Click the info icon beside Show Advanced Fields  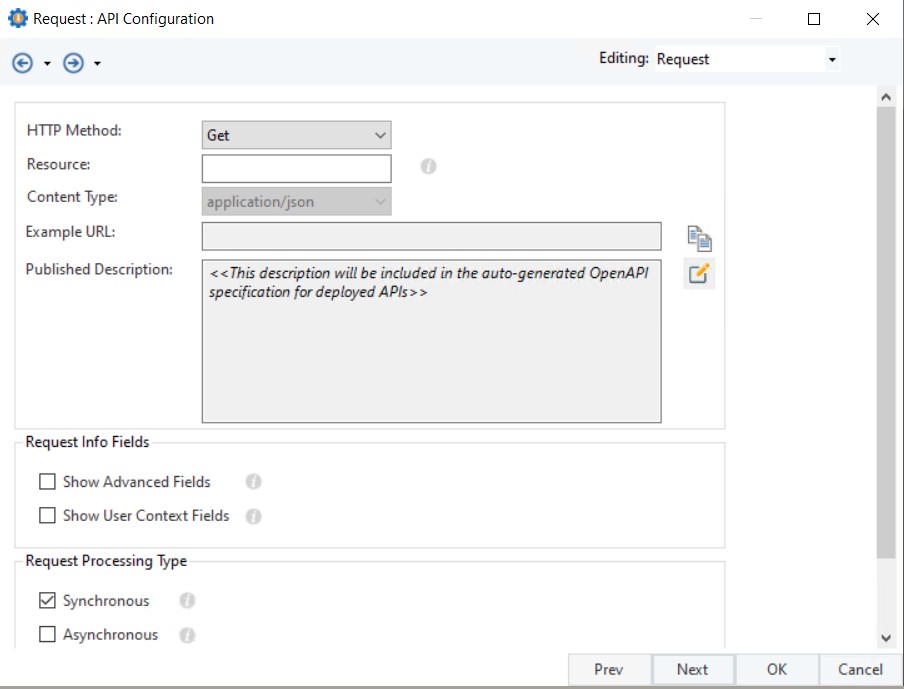pyautogui.click(x=254, y=482)
